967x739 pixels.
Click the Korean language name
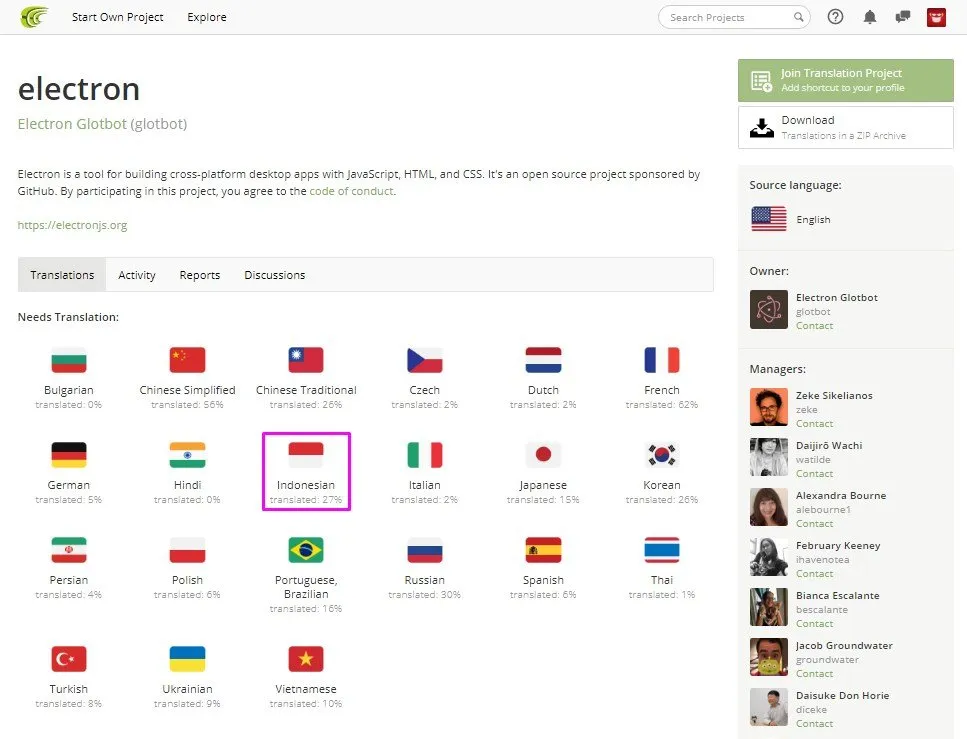point(662,485)
